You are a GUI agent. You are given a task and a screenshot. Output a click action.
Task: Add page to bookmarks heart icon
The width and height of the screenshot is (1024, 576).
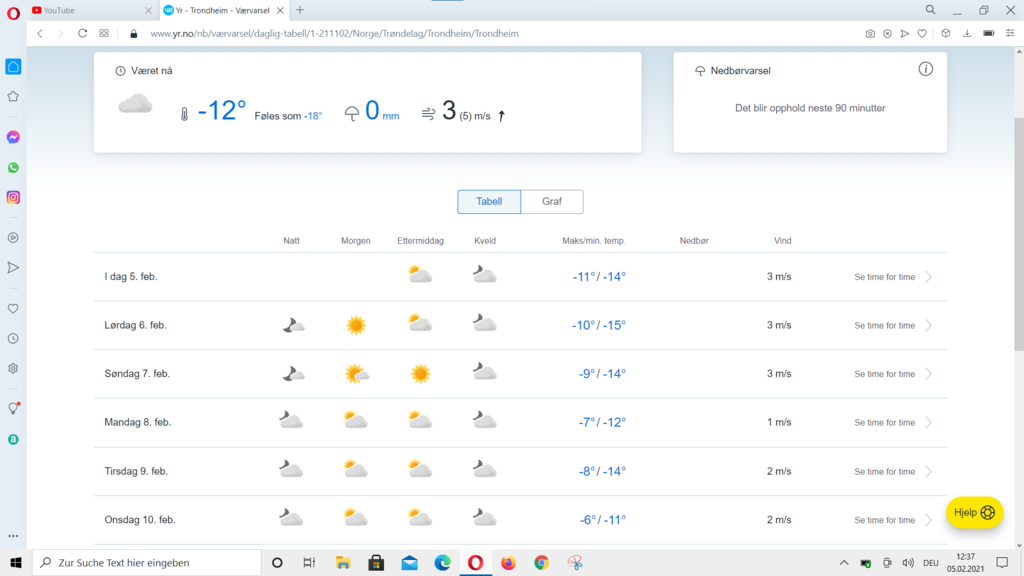click(x=922, y=33)
